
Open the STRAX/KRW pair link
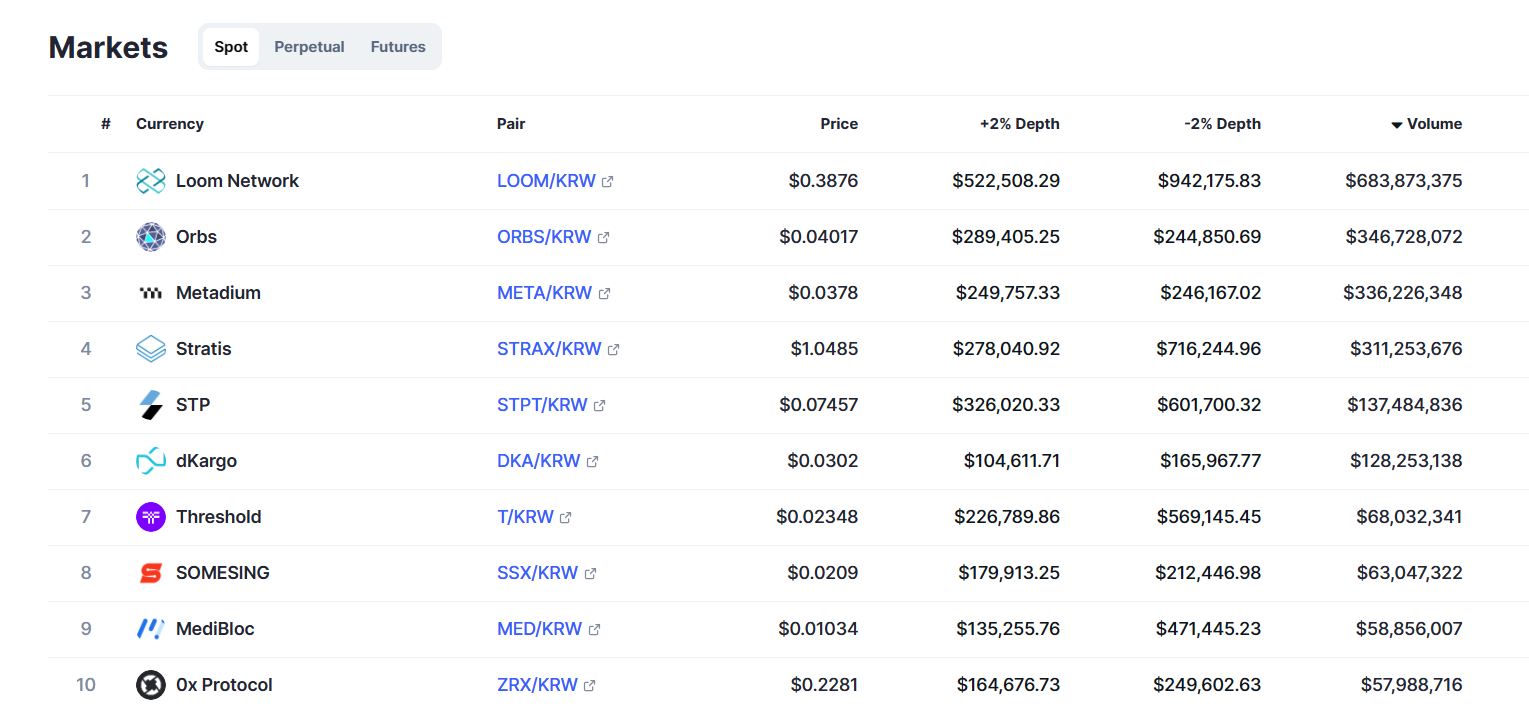pos(549,349)
